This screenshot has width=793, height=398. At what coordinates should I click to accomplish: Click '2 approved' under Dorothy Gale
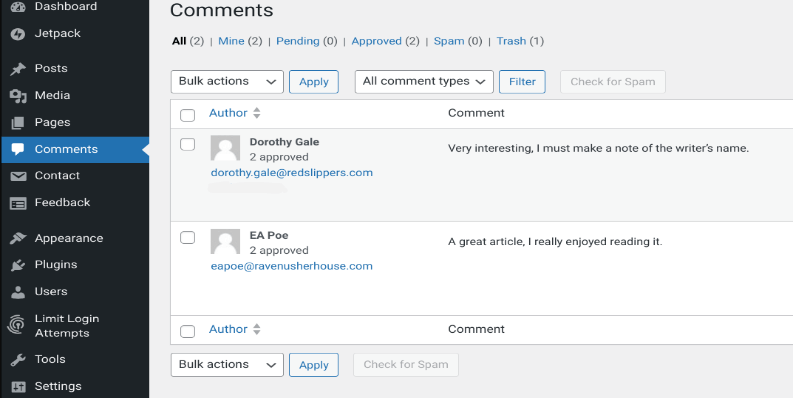coord(279,157)
